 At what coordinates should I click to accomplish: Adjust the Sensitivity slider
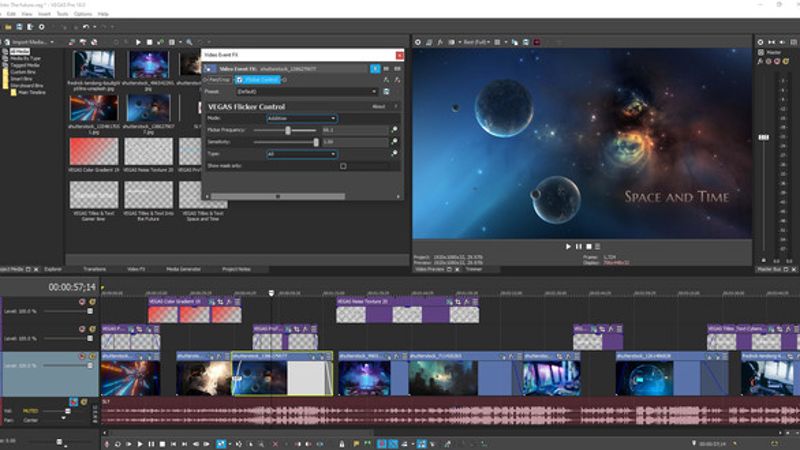(x=316, y=142)
